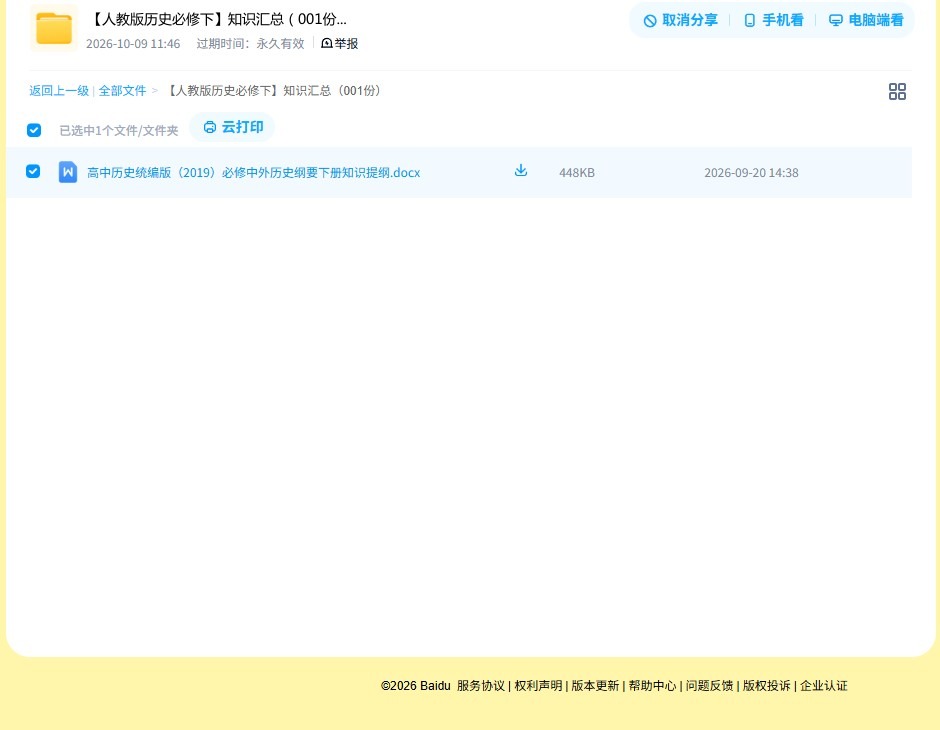The image size is (940, 730).
Task: Toggle the select-all files checkbox
Action: pyautogui.click(x=34, y=130)
